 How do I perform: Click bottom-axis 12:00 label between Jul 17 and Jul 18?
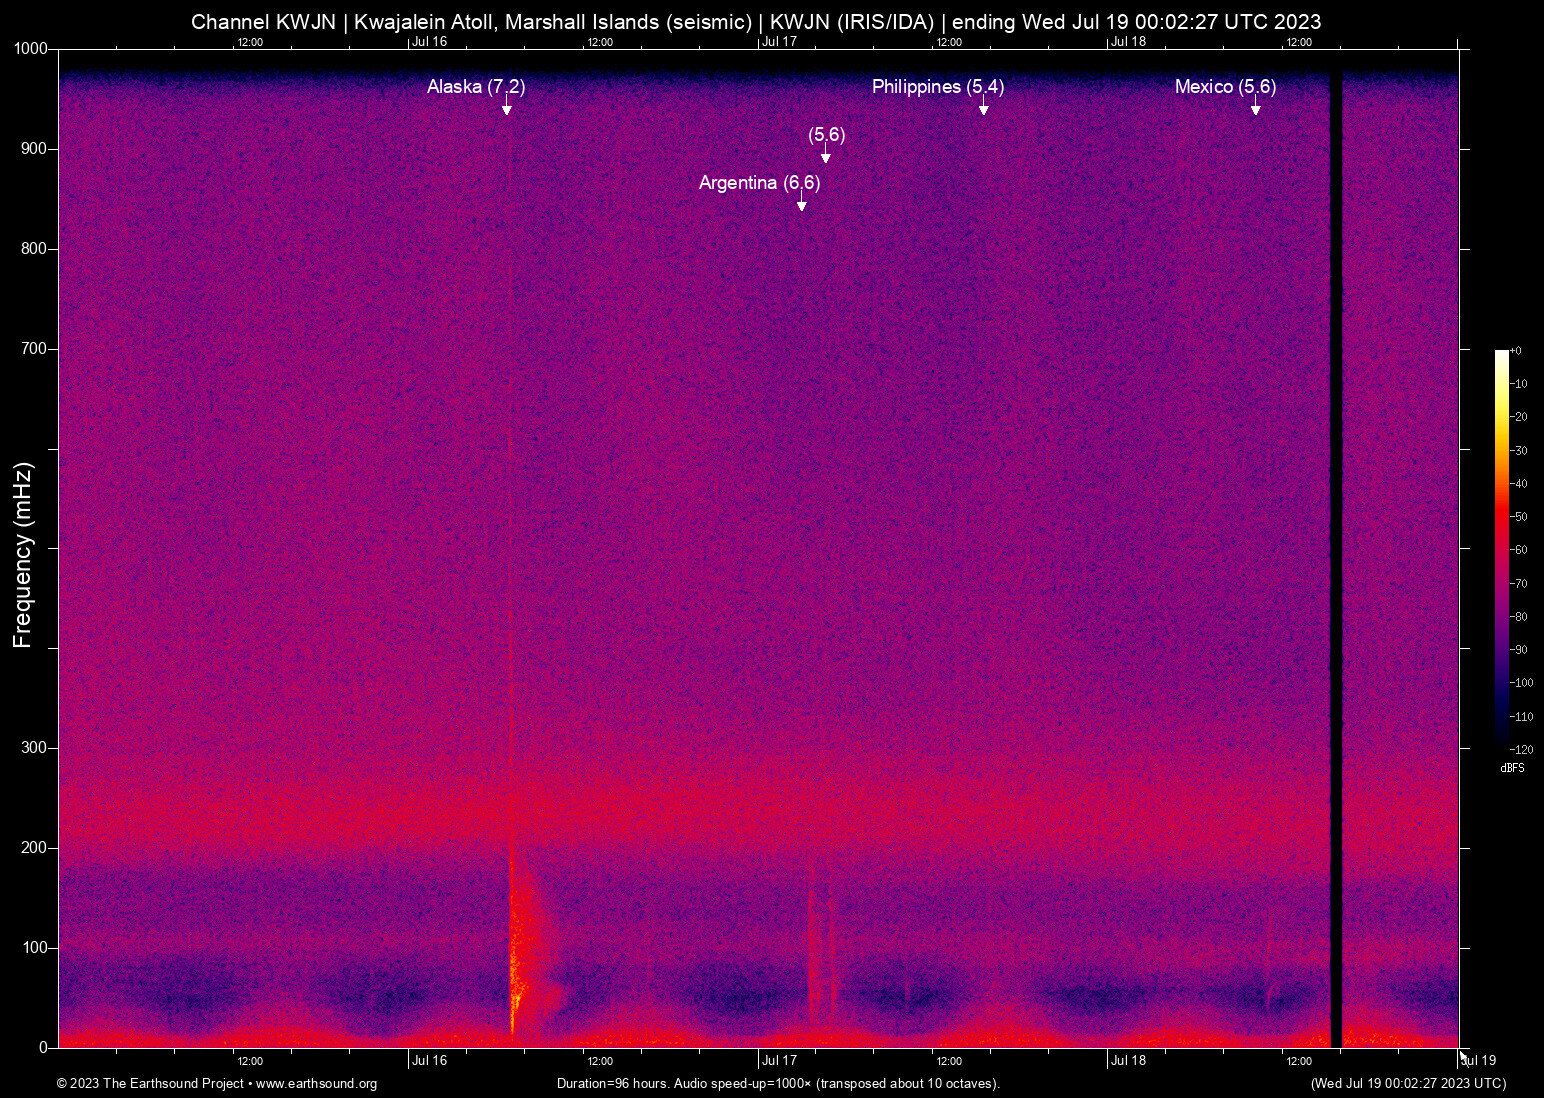pyautogui.click(x=949, y=1061)
